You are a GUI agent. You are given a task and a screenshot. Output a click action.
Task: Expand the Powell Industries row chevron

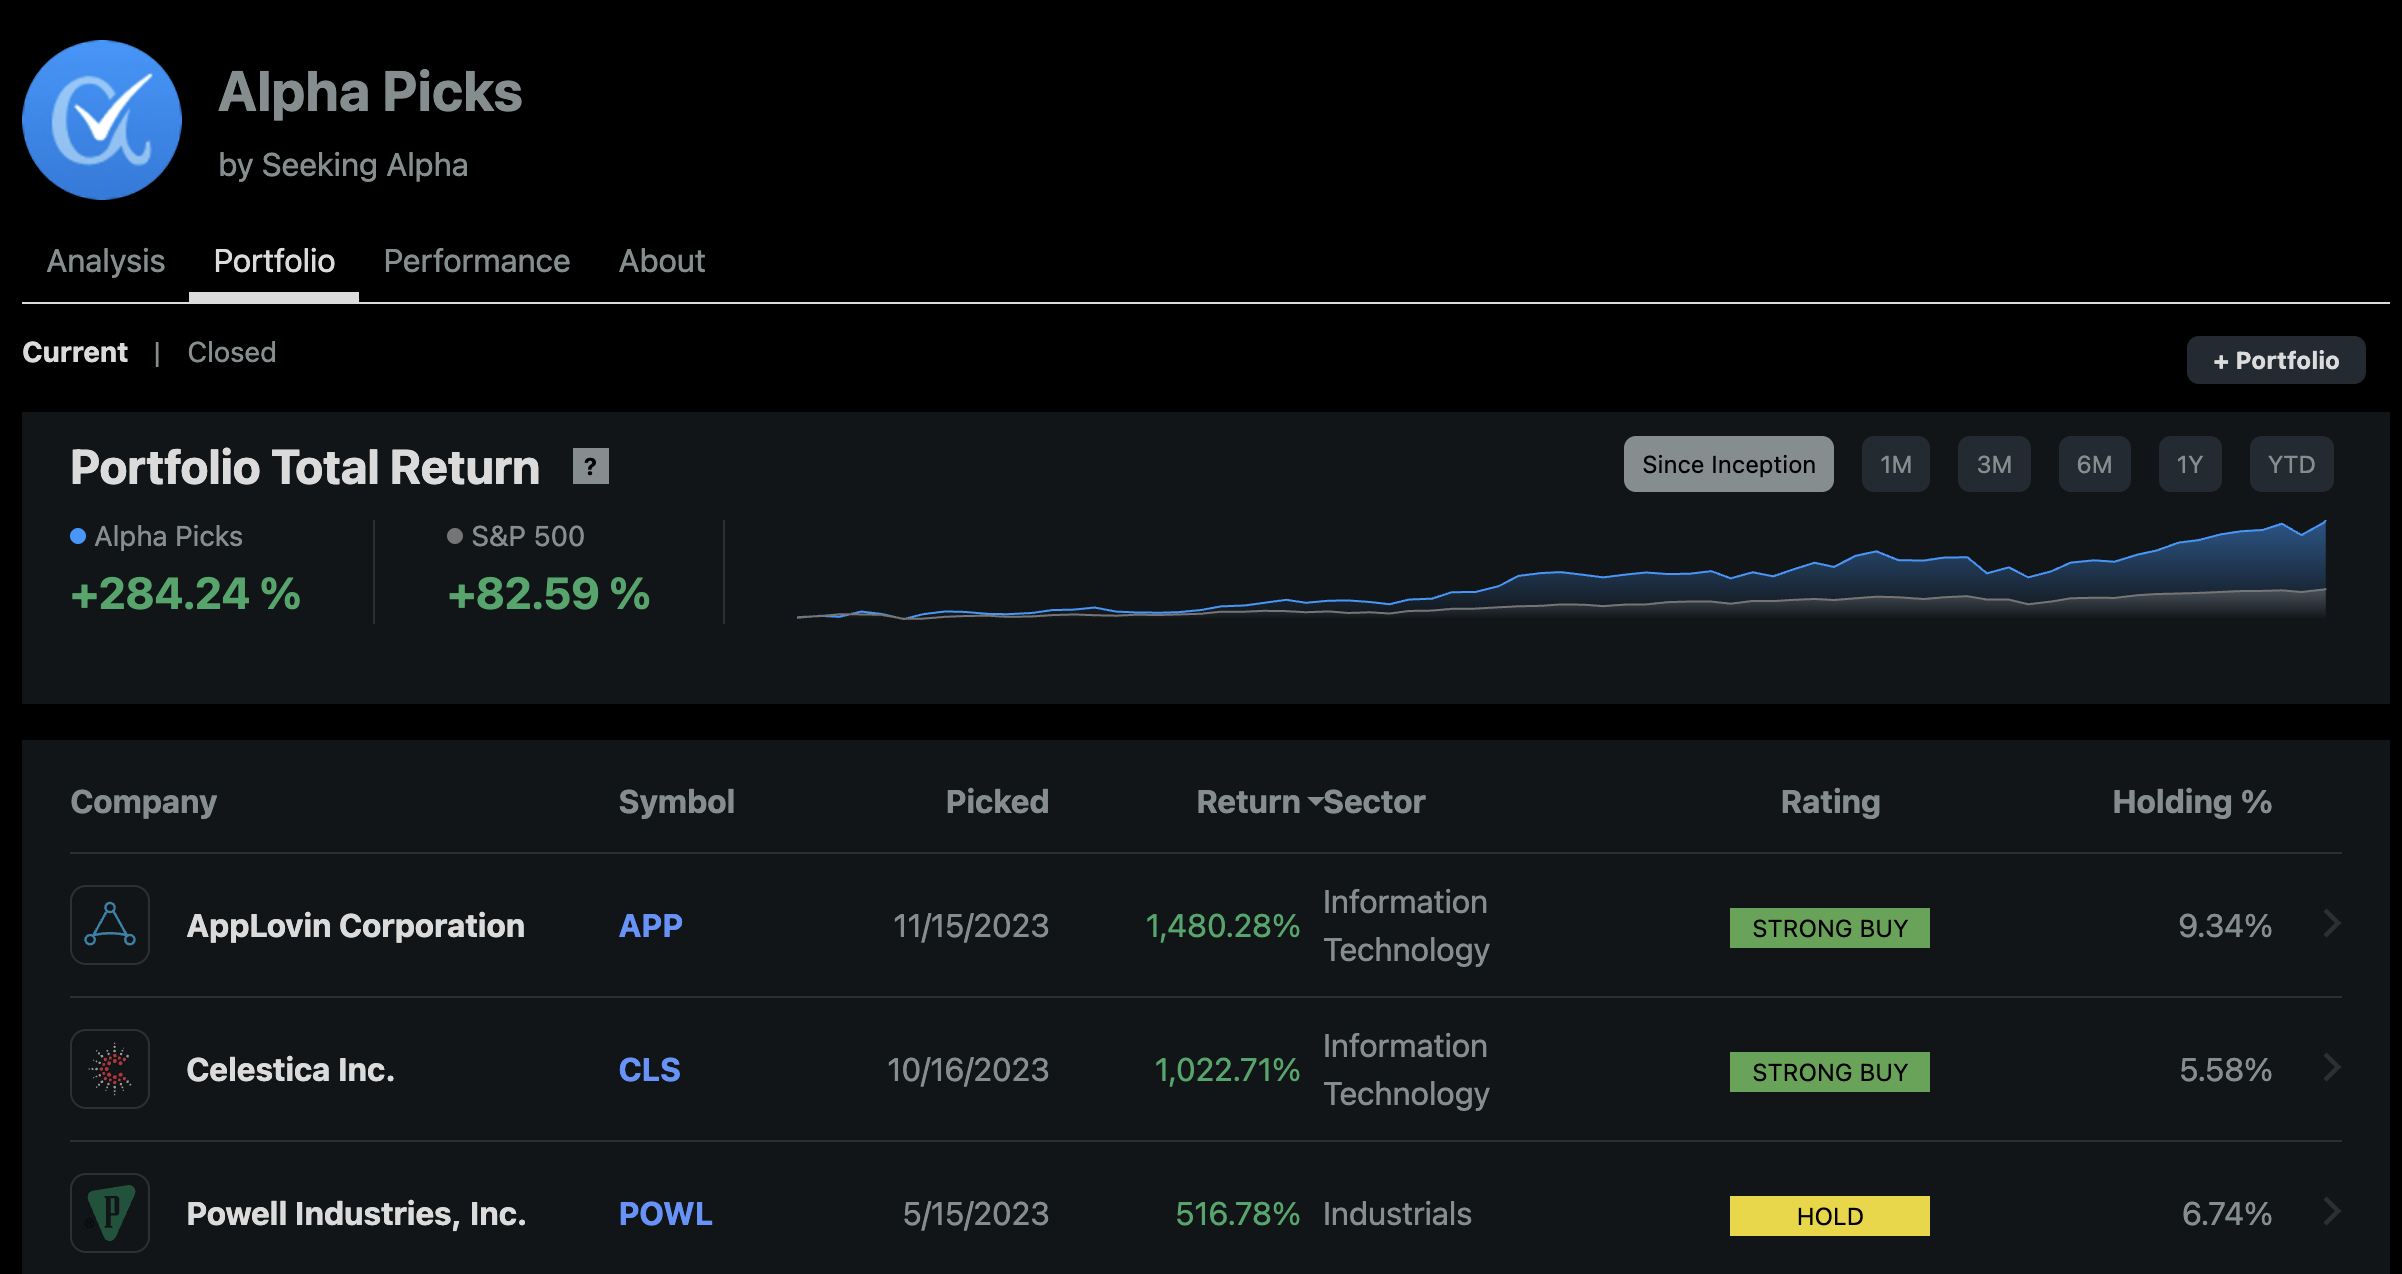coord(2332,1211)
